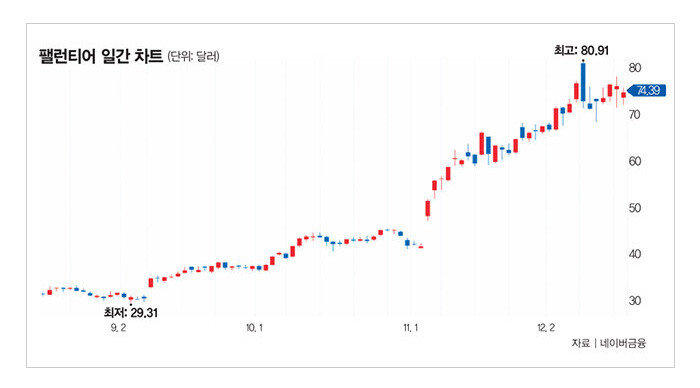Click the 최고: 80.91 label
The width and height of the screenshot is (700, 388).
tap(581, 50)
